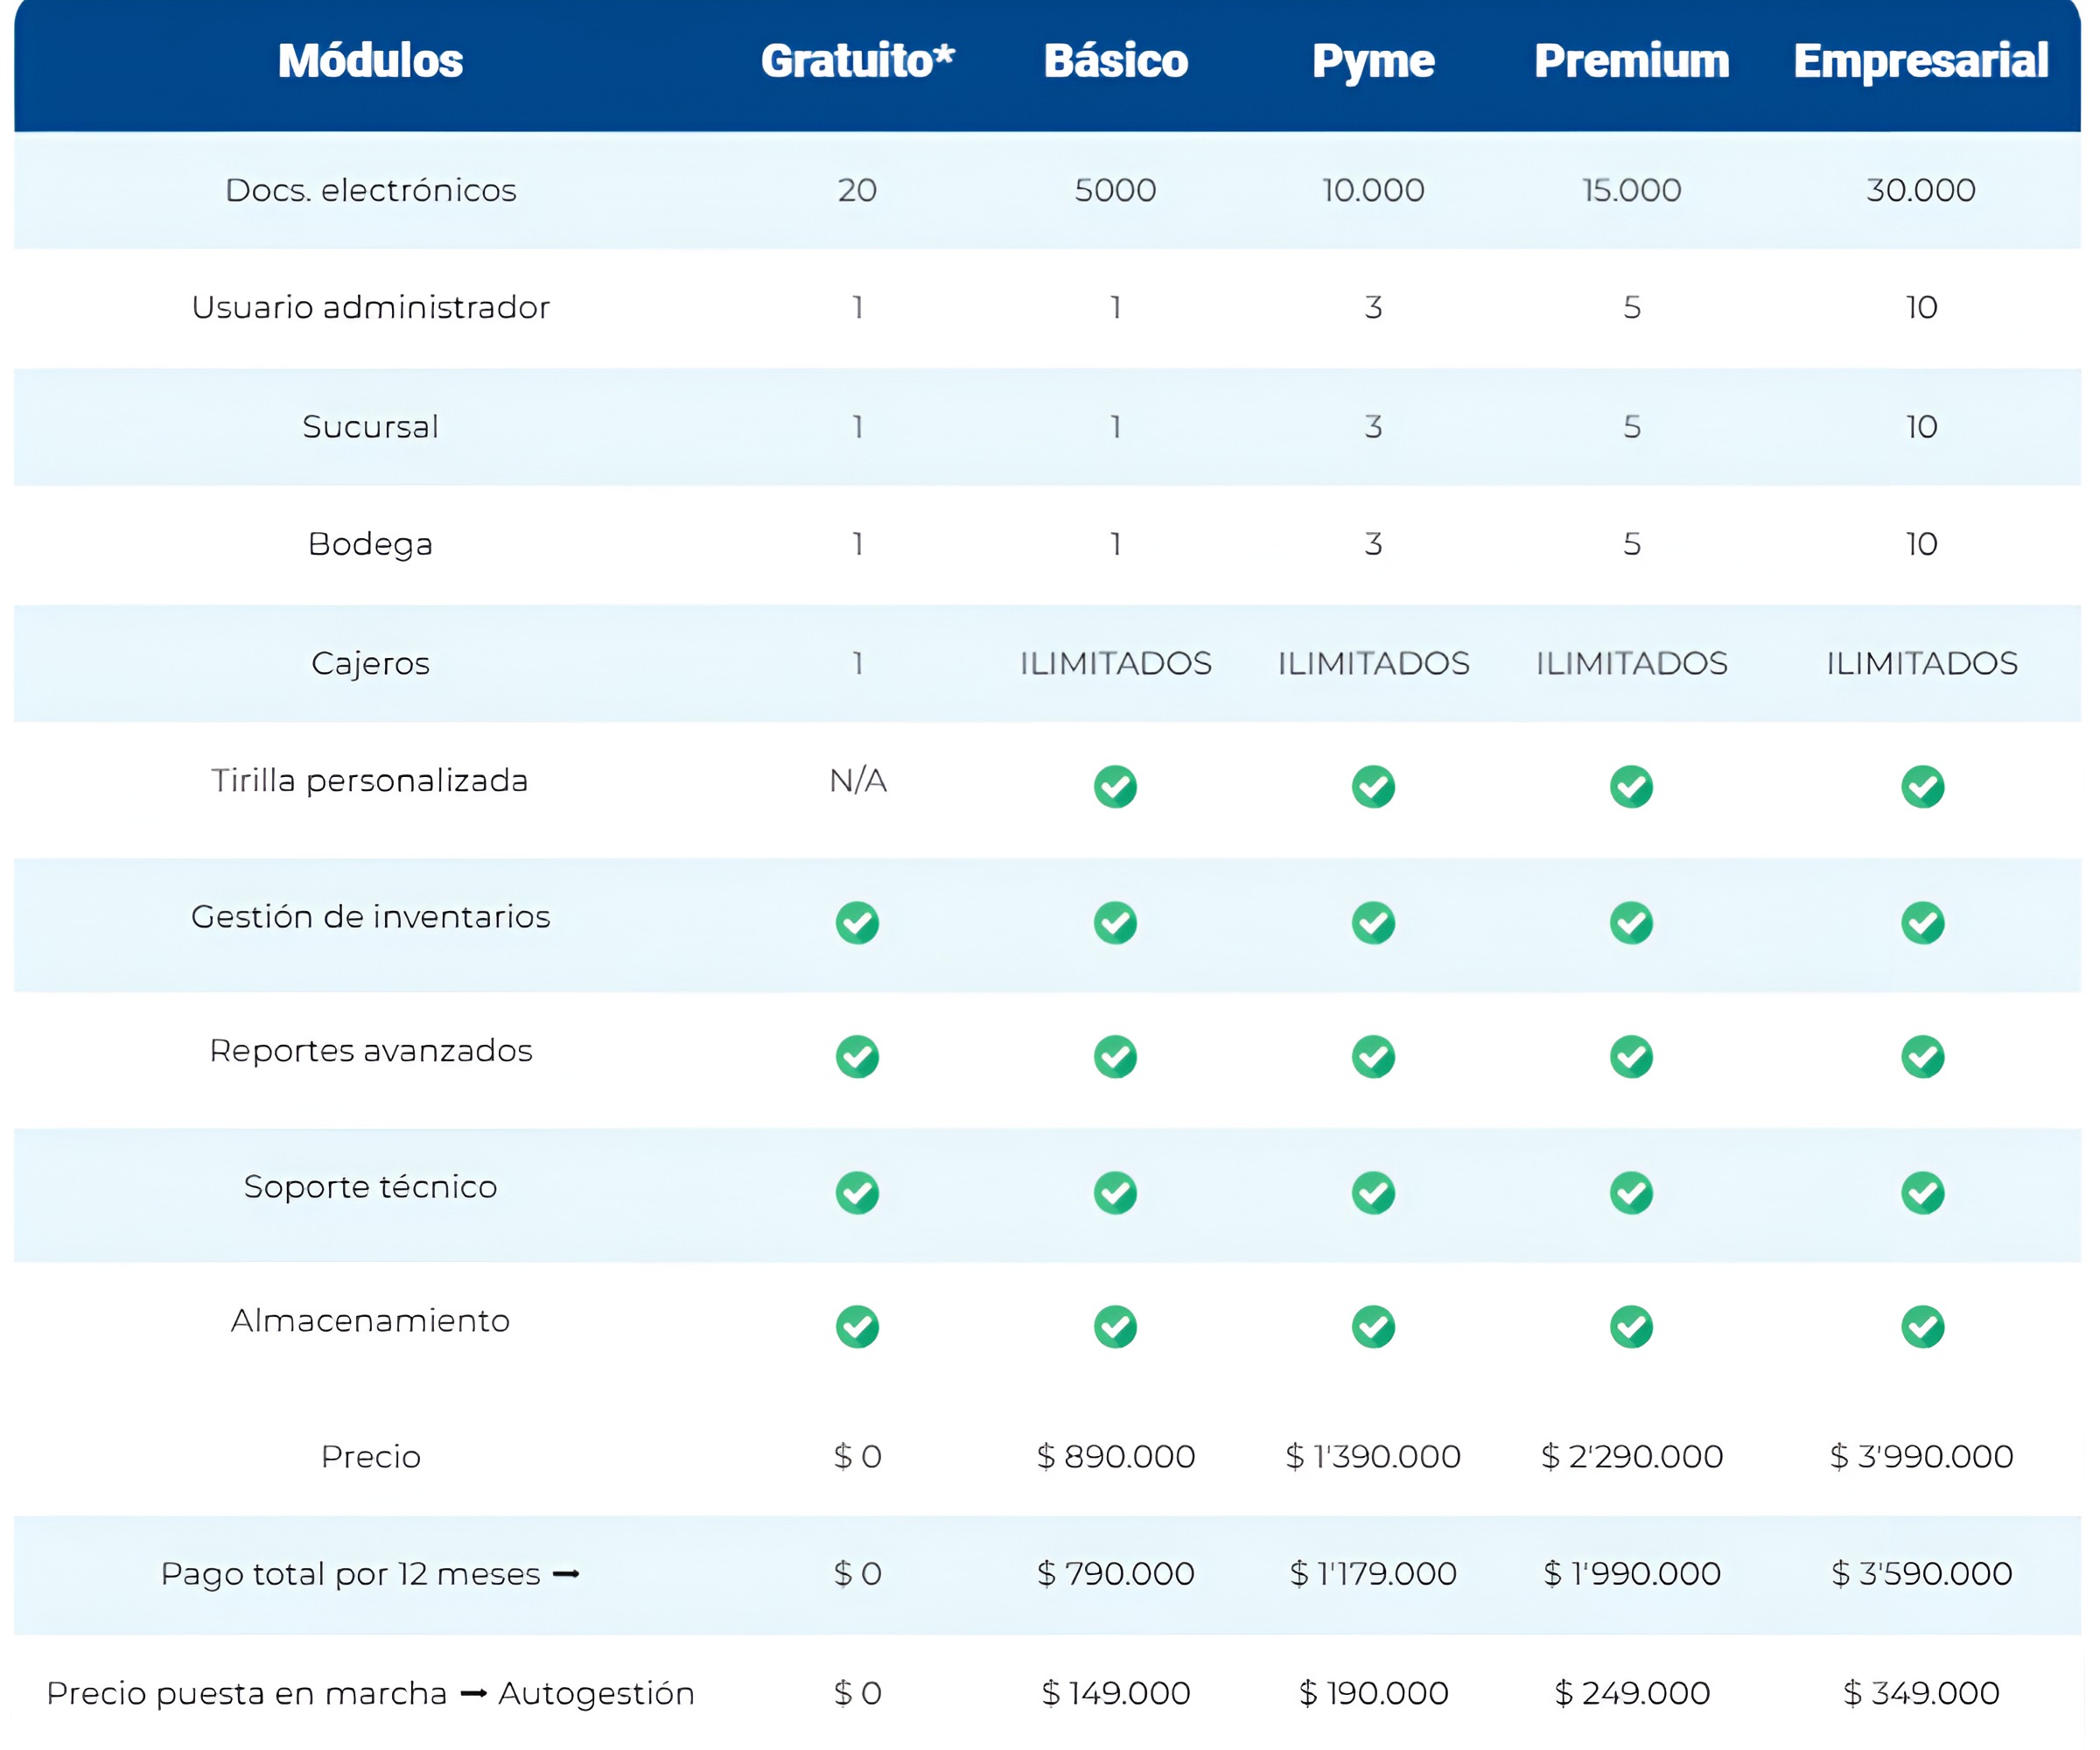
Task: Click Tirilla personalizada checkmark under Básico
Action: (x=1115, y=786)
